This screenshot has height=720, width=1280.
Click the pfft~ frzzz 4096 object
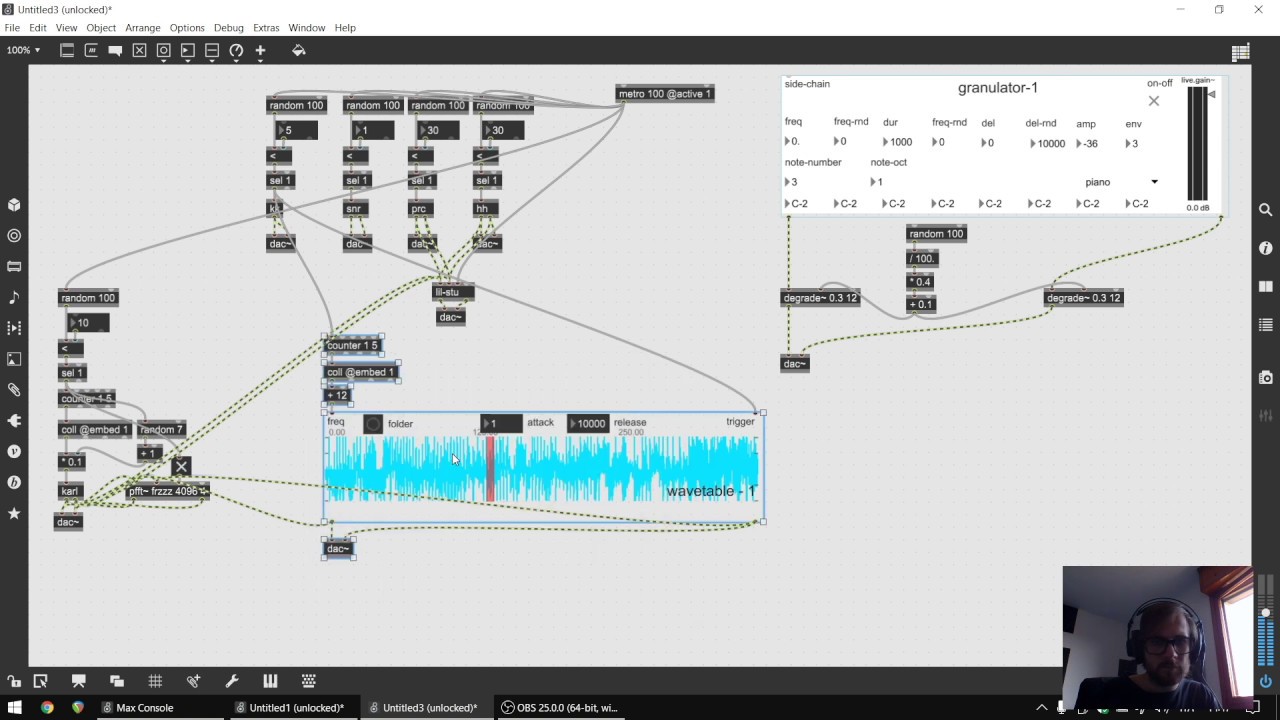click(x=168, y=491)
